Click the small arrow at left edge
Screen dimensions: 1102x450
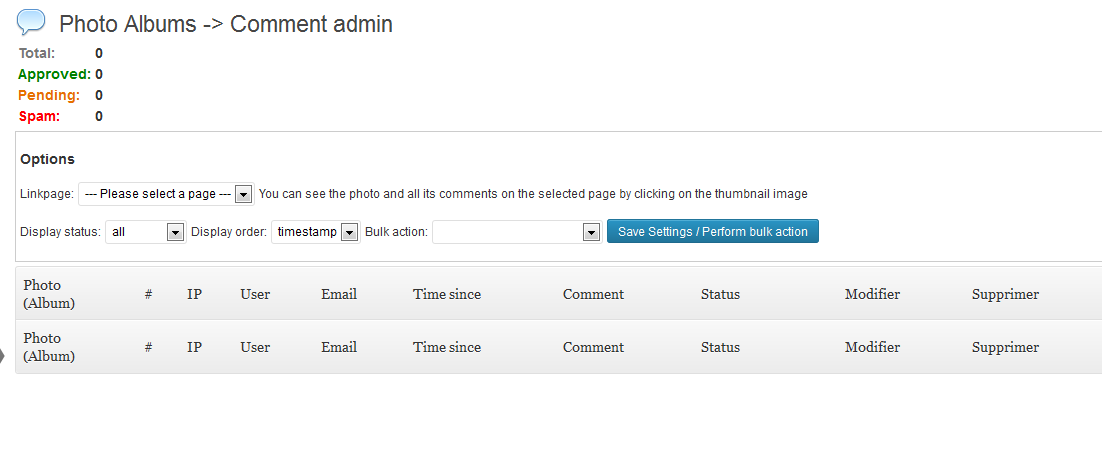click(x=2, y=356)
